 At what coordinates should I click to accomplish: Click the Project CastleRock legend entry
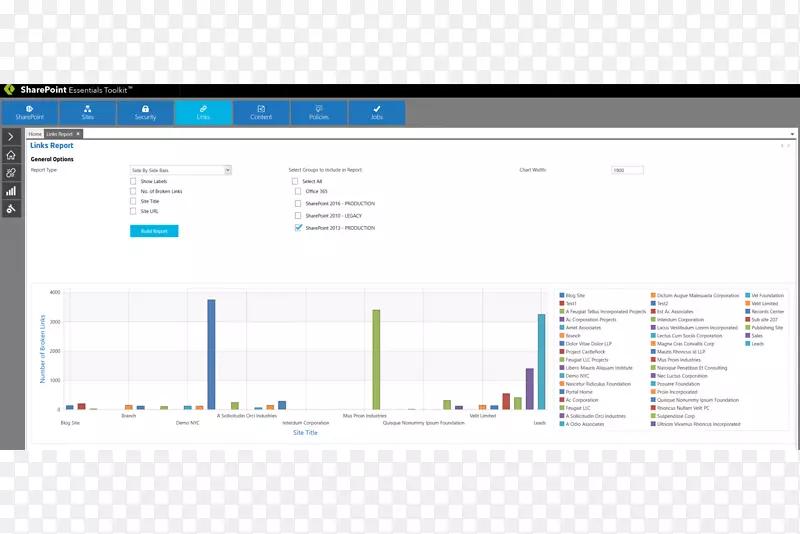[x=582, y=352]
